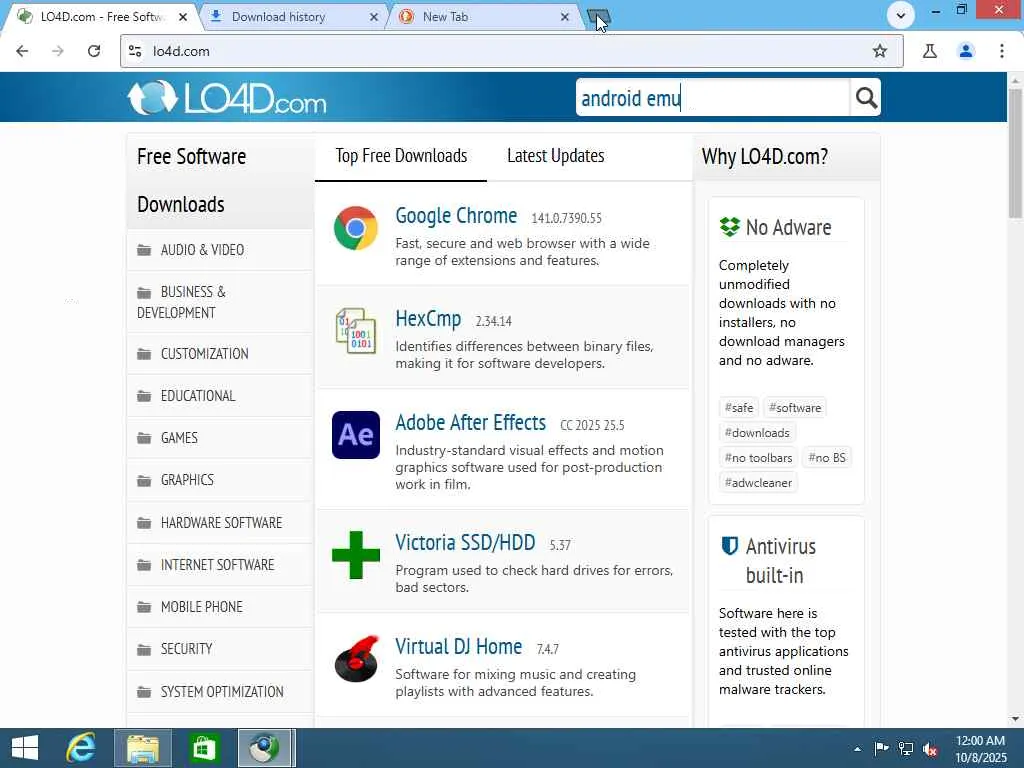Open the System Optimization category

click(x=220, y=692)
